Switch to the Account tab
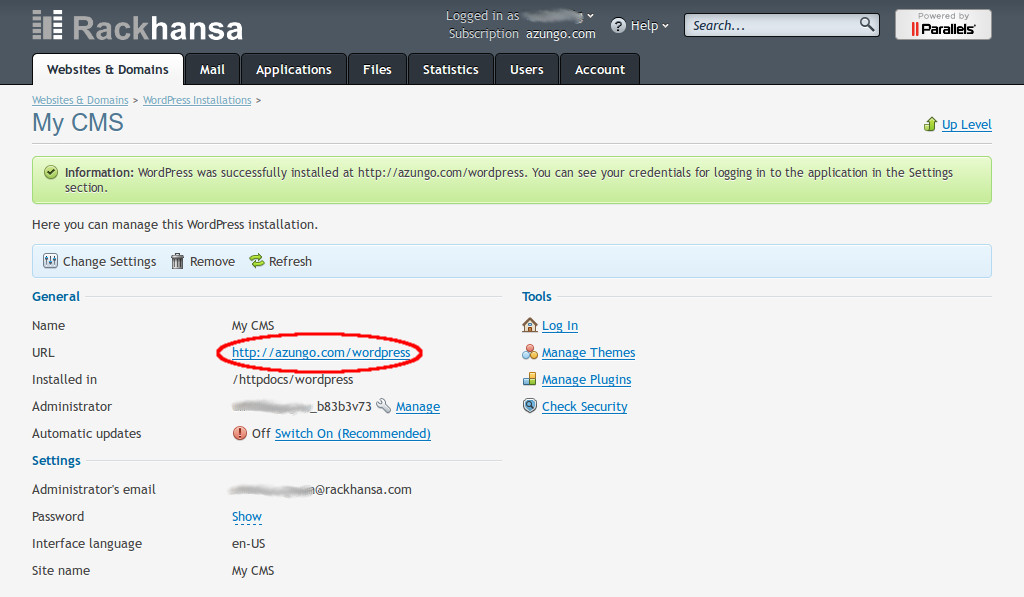 [600, 69]
